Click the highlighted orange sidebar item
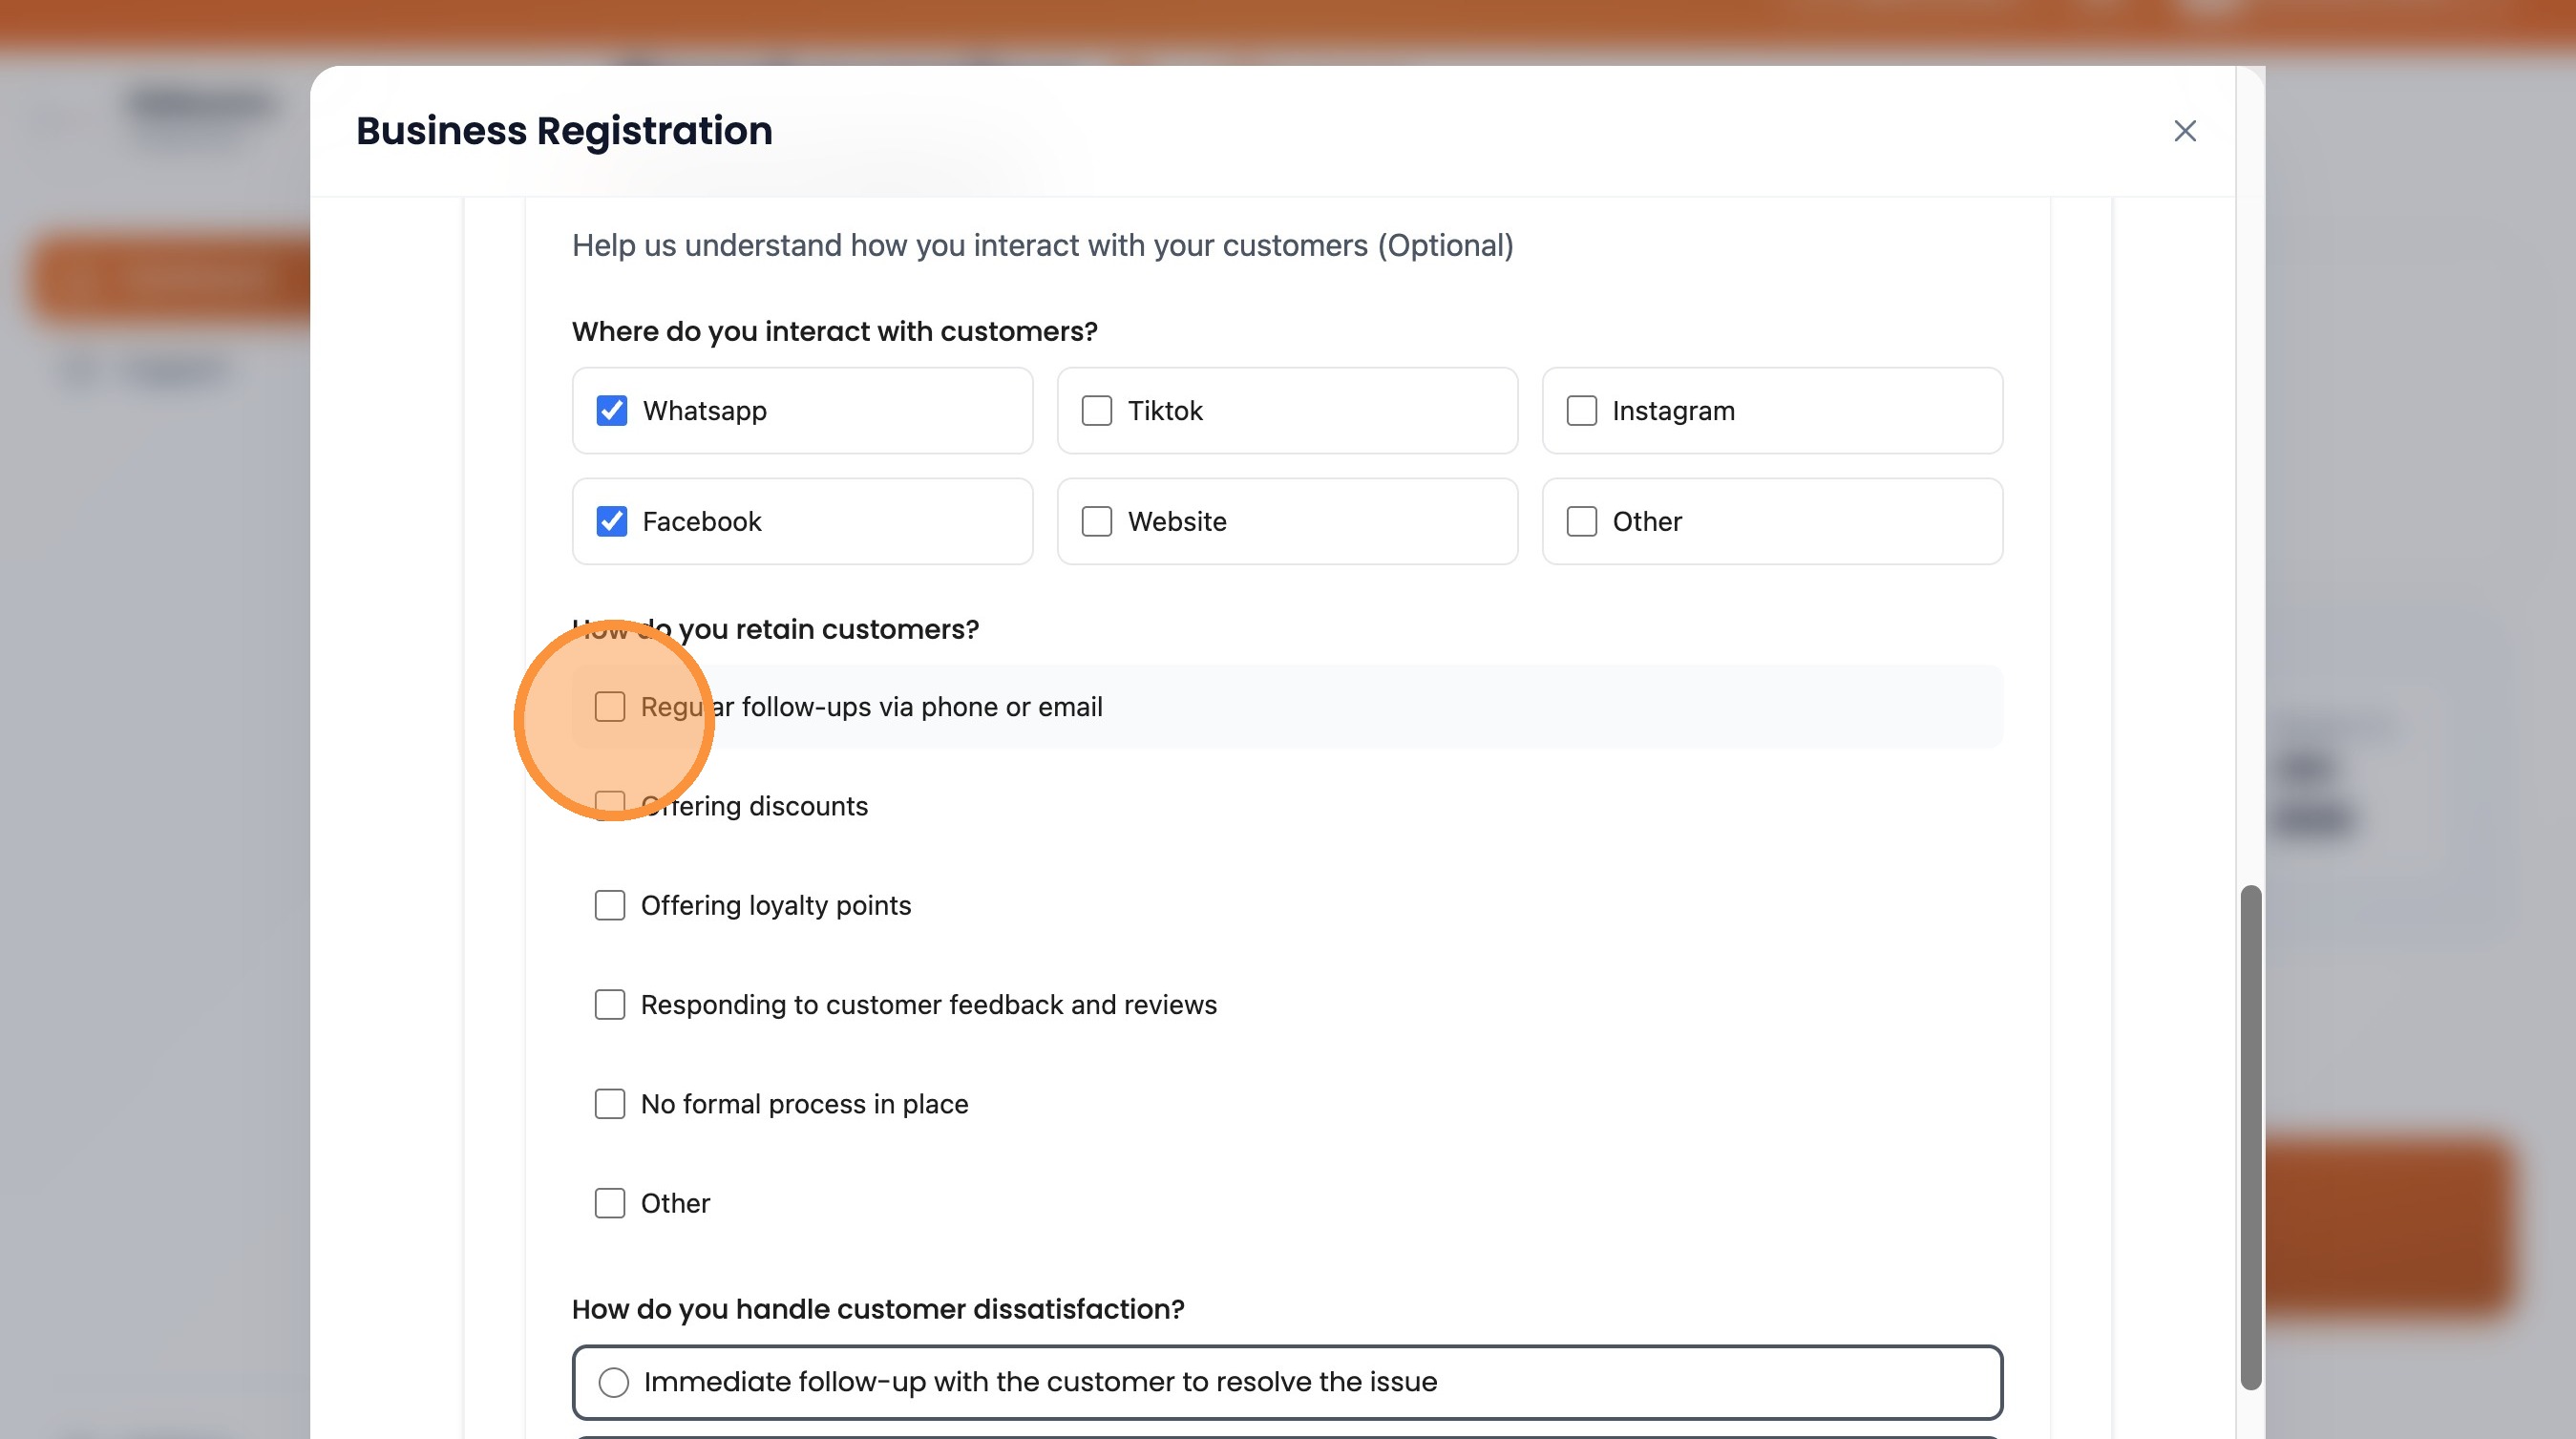 tap(170, 278)
